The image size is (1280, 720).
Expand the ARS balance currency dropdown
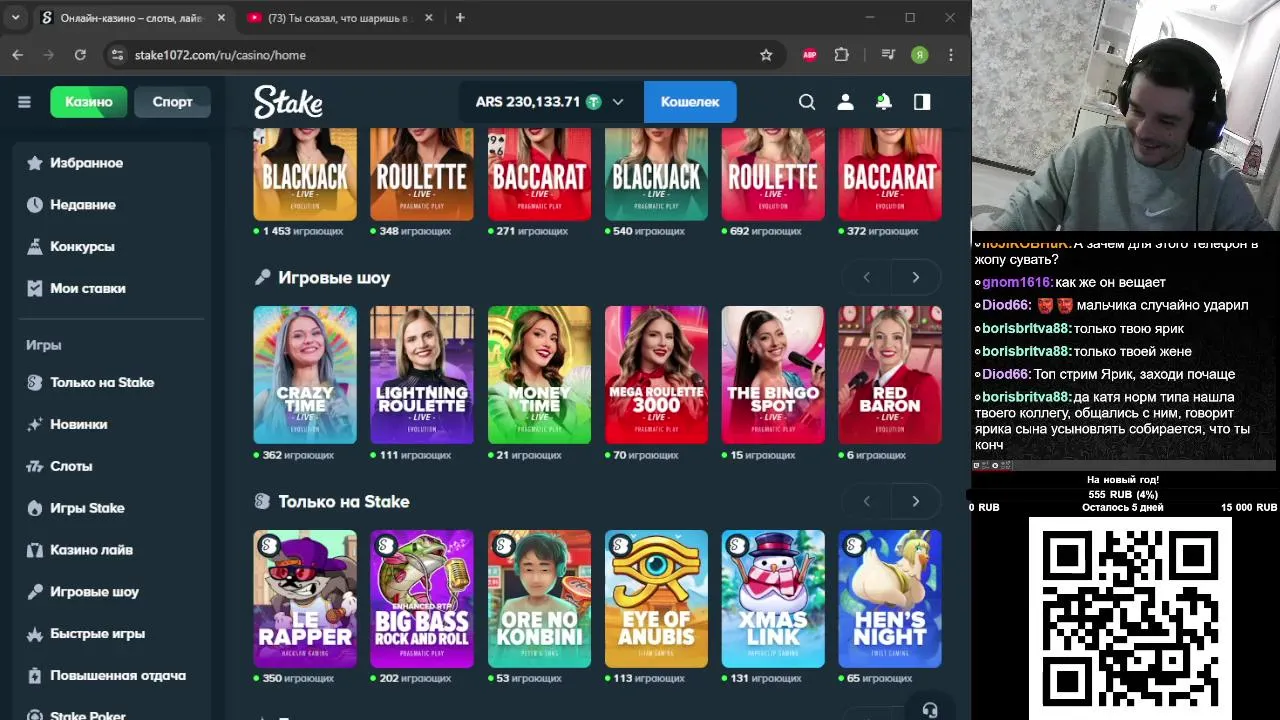pos(618,102)
